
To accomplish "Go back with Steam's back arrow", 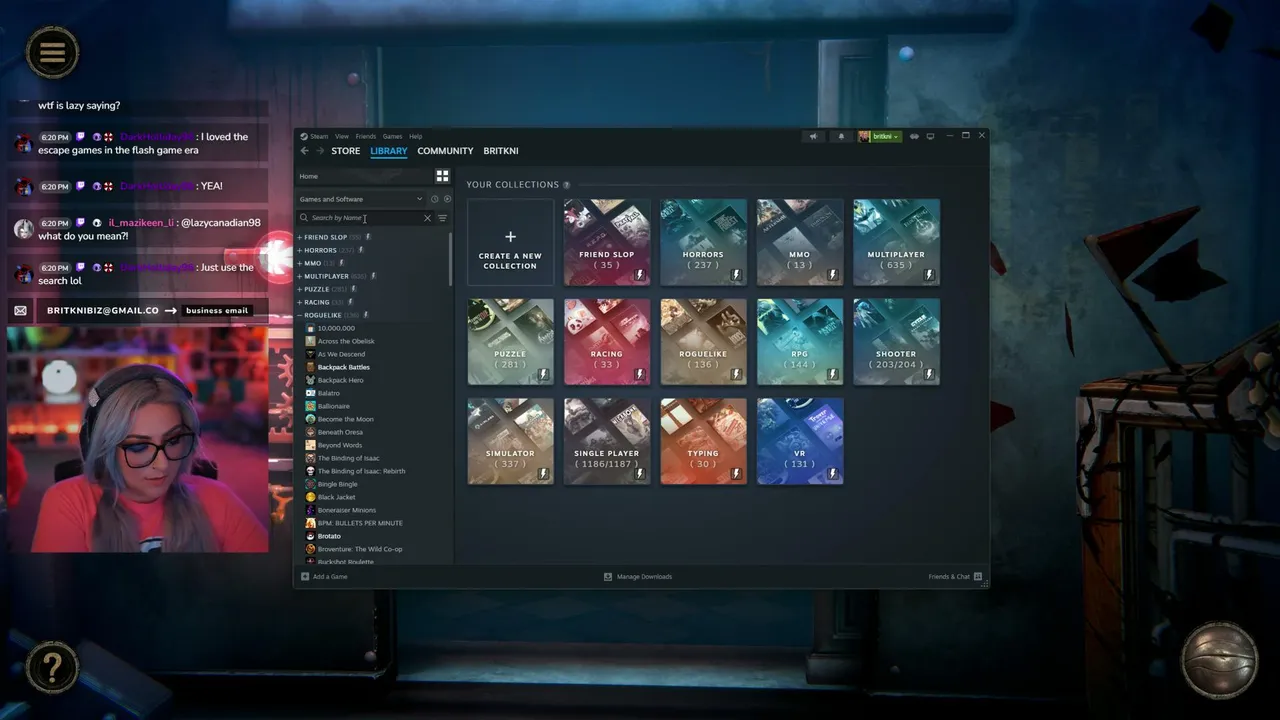I will [305, 151].
